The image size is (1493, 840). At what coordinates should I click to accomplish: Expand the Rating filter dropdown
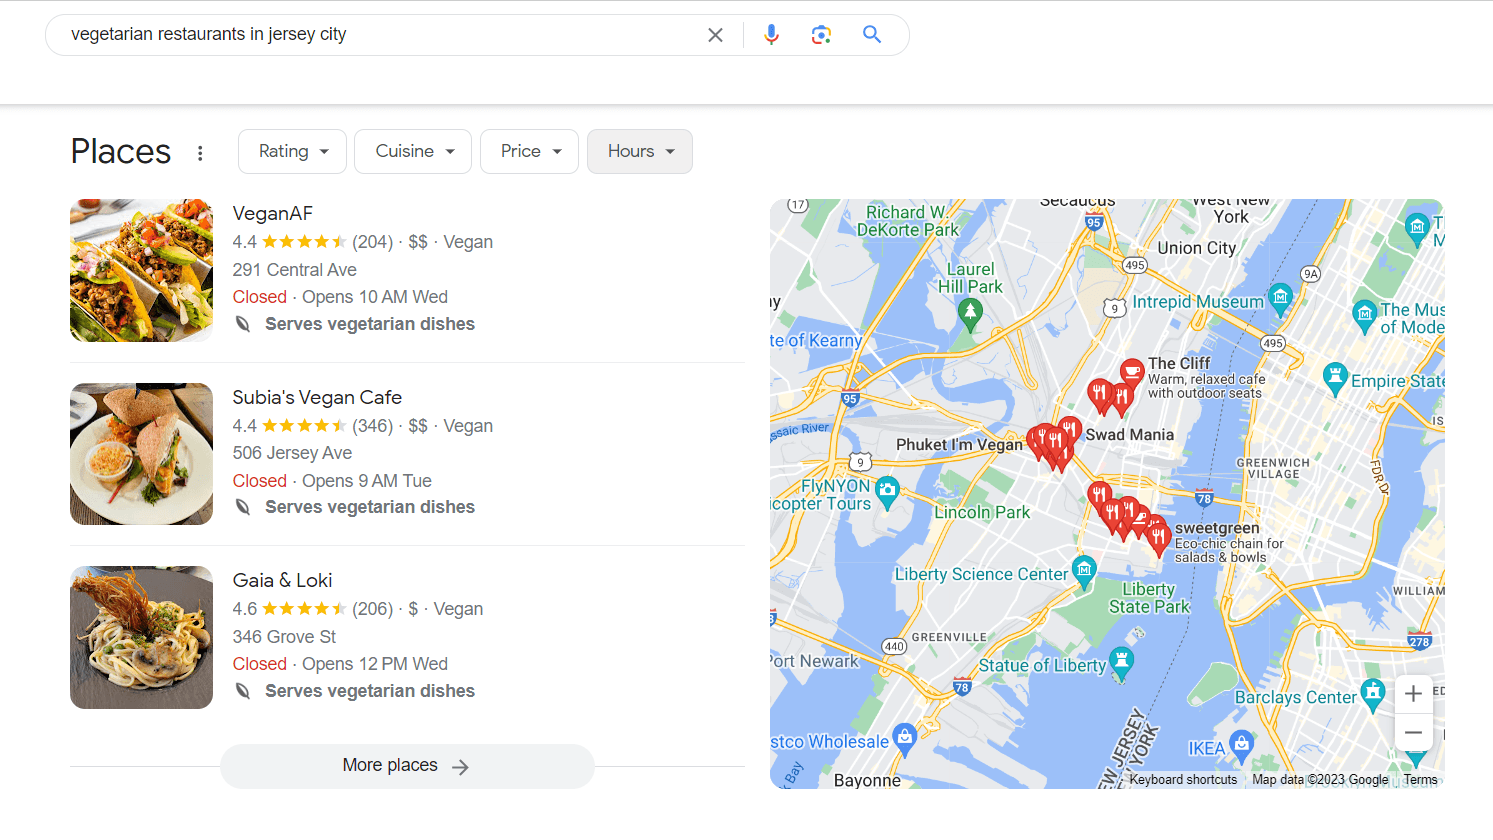point(292,151)
